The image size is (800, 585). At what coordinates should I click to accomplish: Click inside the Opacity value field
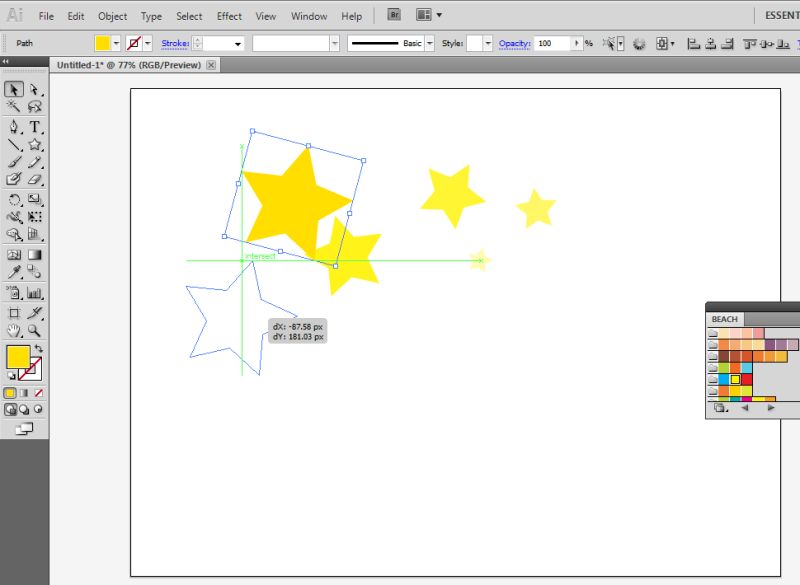click(x=544, y=43)
